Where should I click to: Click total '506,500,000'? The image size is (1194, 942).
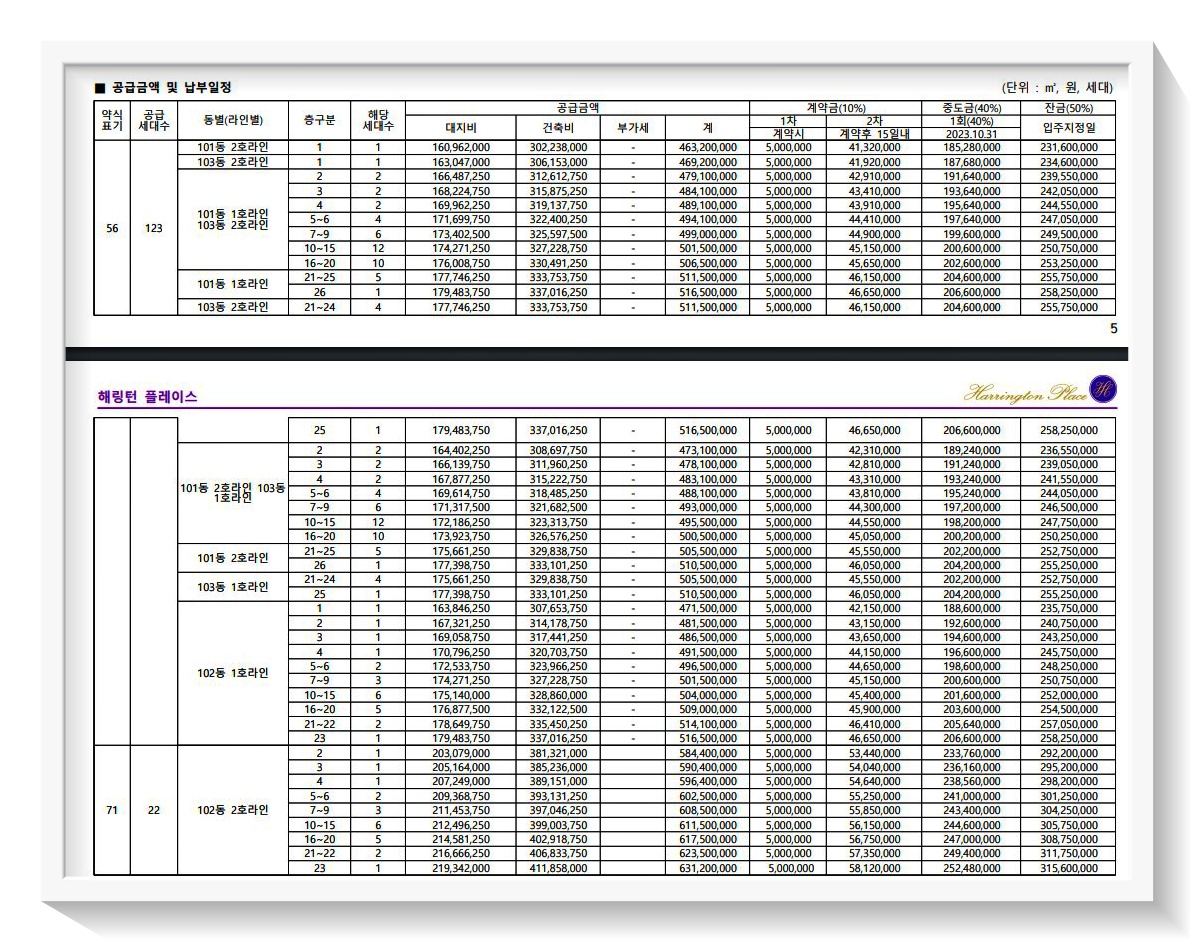click(x=707, y=263)
